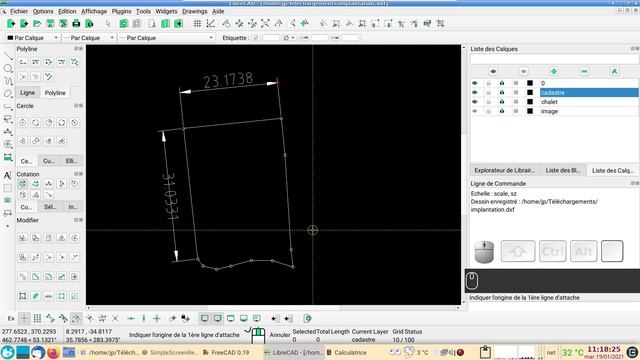
Task: Click the black color swatch of layer 0
Action: [530, 83]
